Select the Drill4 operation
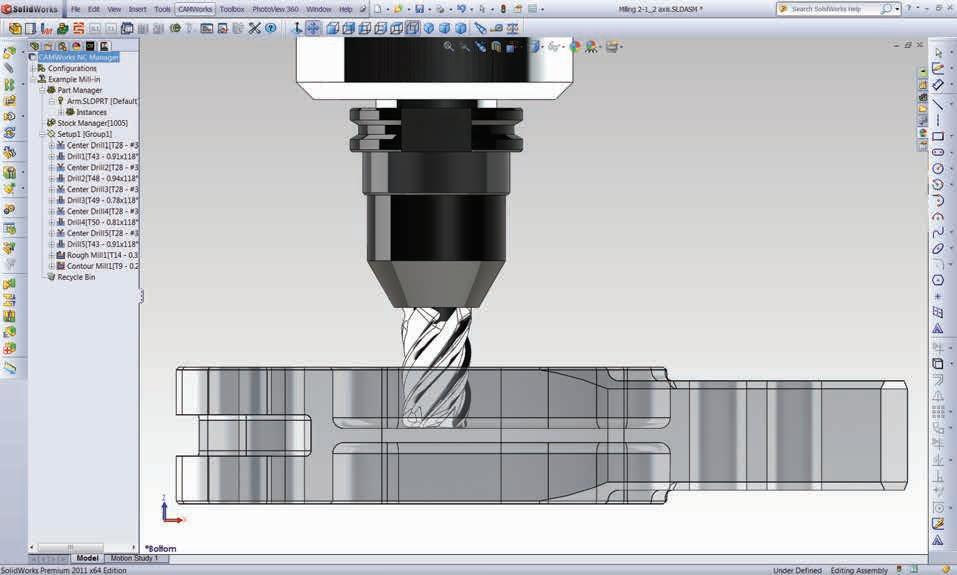This screenshot has height=575, width=957. tap(102, 222)
